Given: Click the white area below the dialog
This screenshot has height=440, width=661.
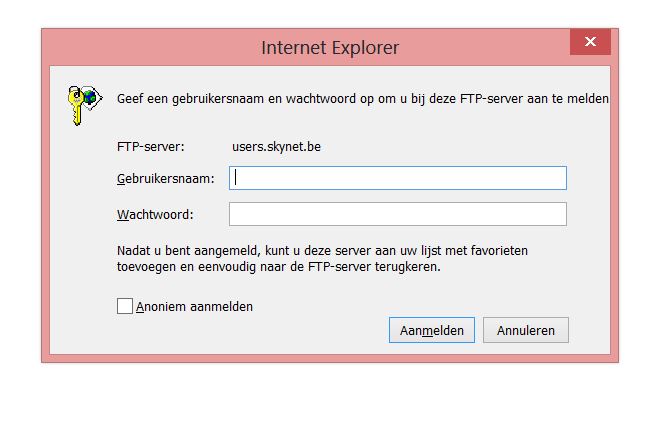Looking at the screenshot, I should (x=330, y=400).
